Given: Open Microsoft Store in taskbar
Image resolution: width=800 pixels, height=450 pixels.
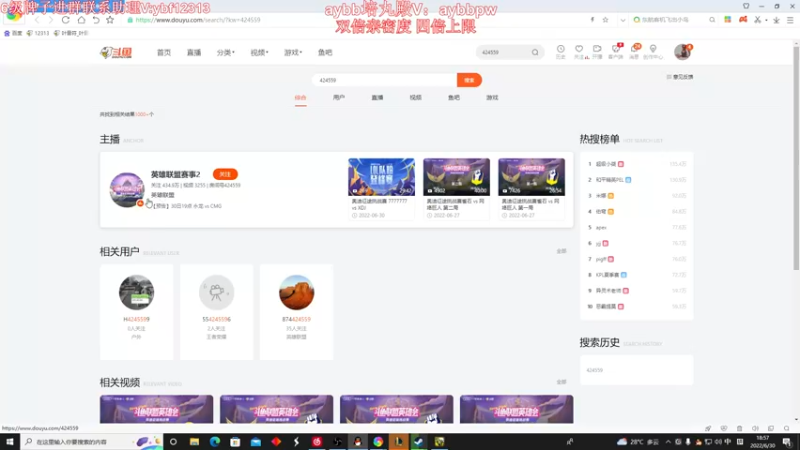Looking at the screenshot, I should point(235,441).
